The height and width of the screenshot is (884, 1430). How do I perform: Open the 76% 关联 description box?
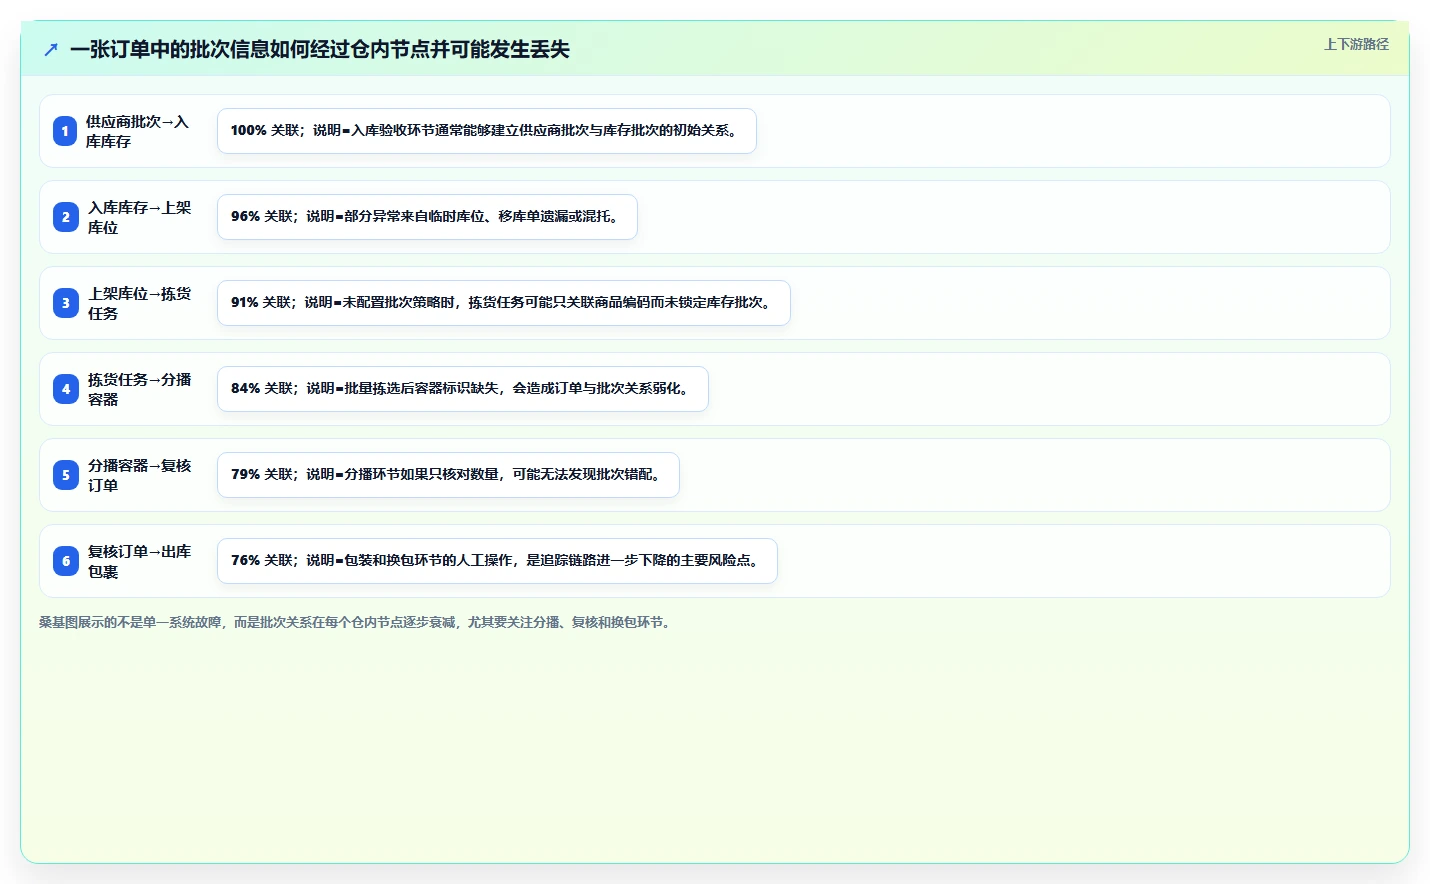click(497, 561)
